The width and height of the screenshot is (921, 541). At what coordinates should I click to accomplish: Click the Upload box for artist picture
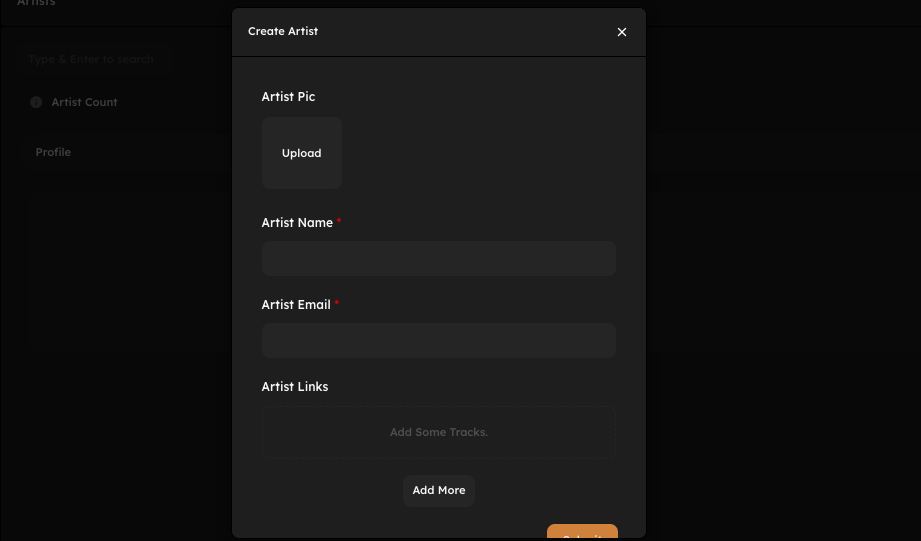pos(302,153)
